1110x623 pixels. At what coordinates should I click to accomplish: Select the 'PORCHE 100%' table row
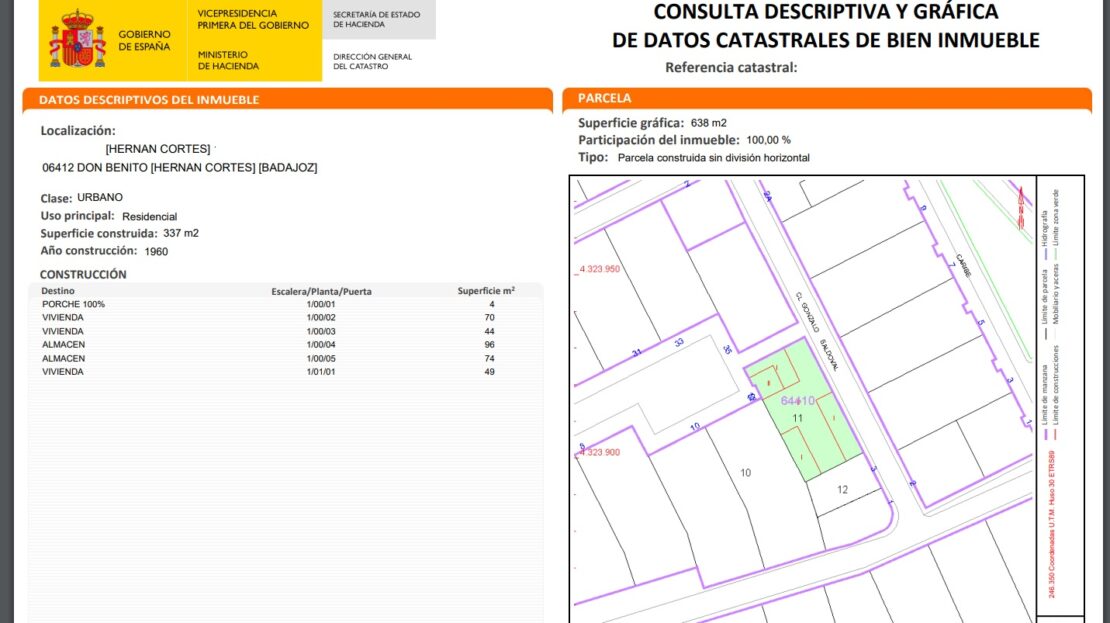tap(285, 304)
